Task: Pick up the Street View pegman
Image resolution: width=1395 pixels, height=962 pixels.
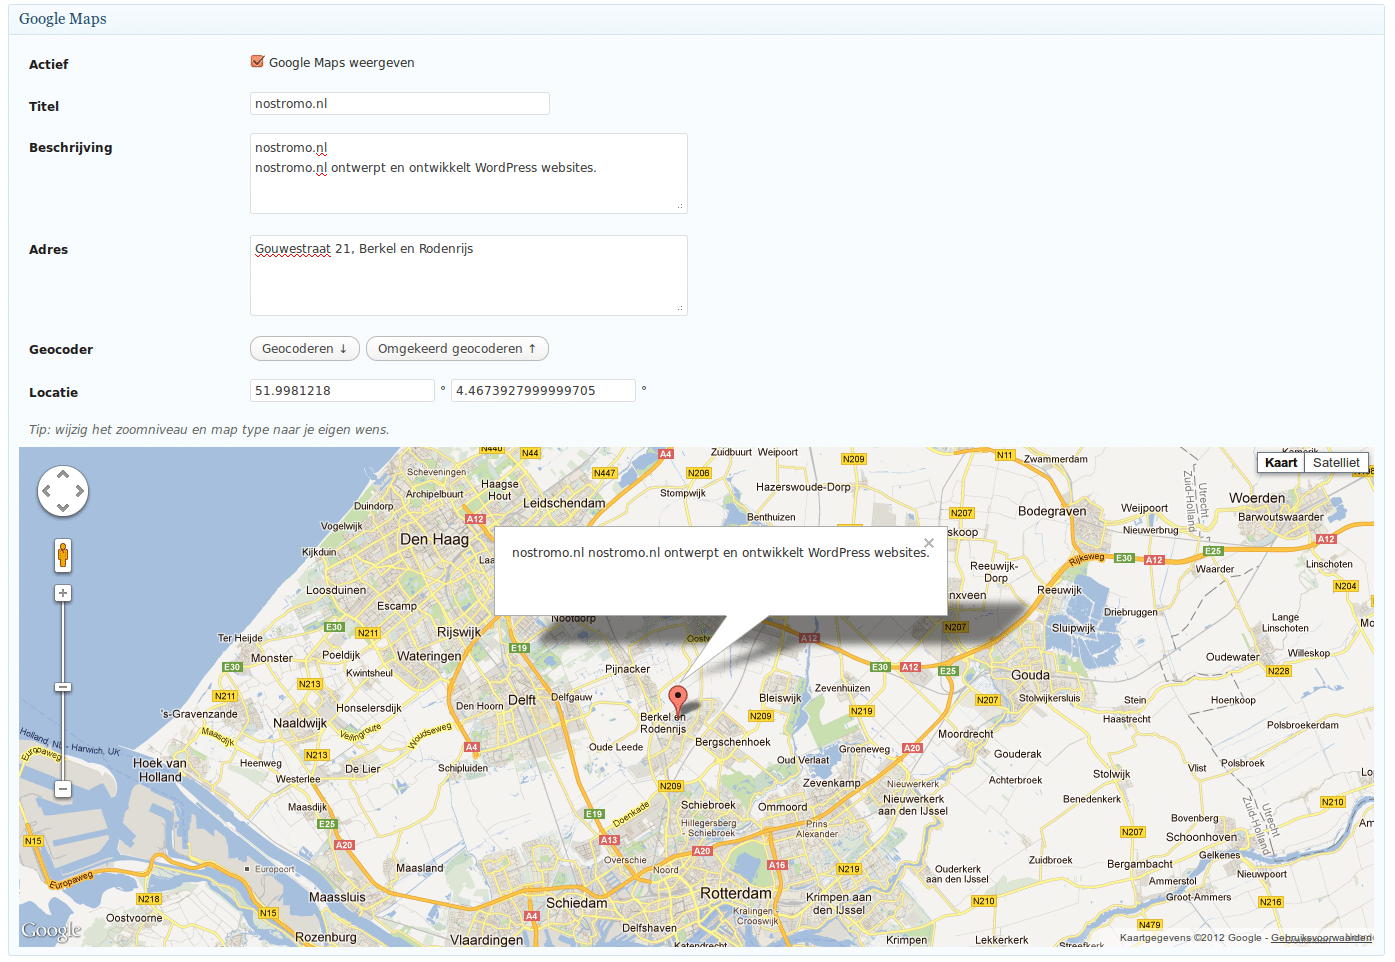Action: (x=63, y=555)
